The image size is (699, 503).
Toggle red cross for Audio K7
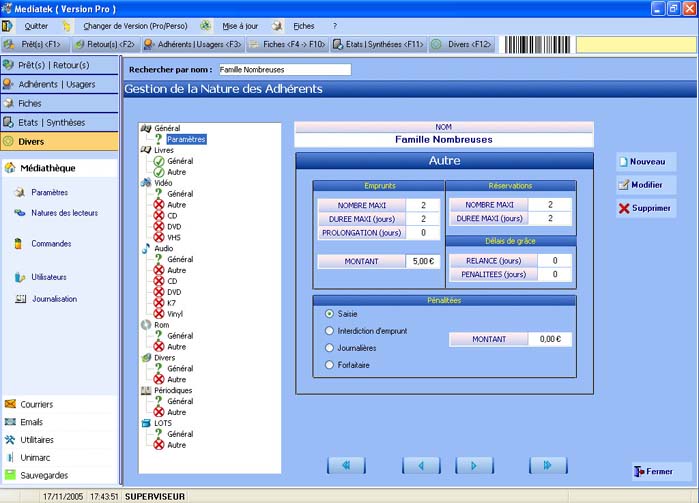(159, 303)
